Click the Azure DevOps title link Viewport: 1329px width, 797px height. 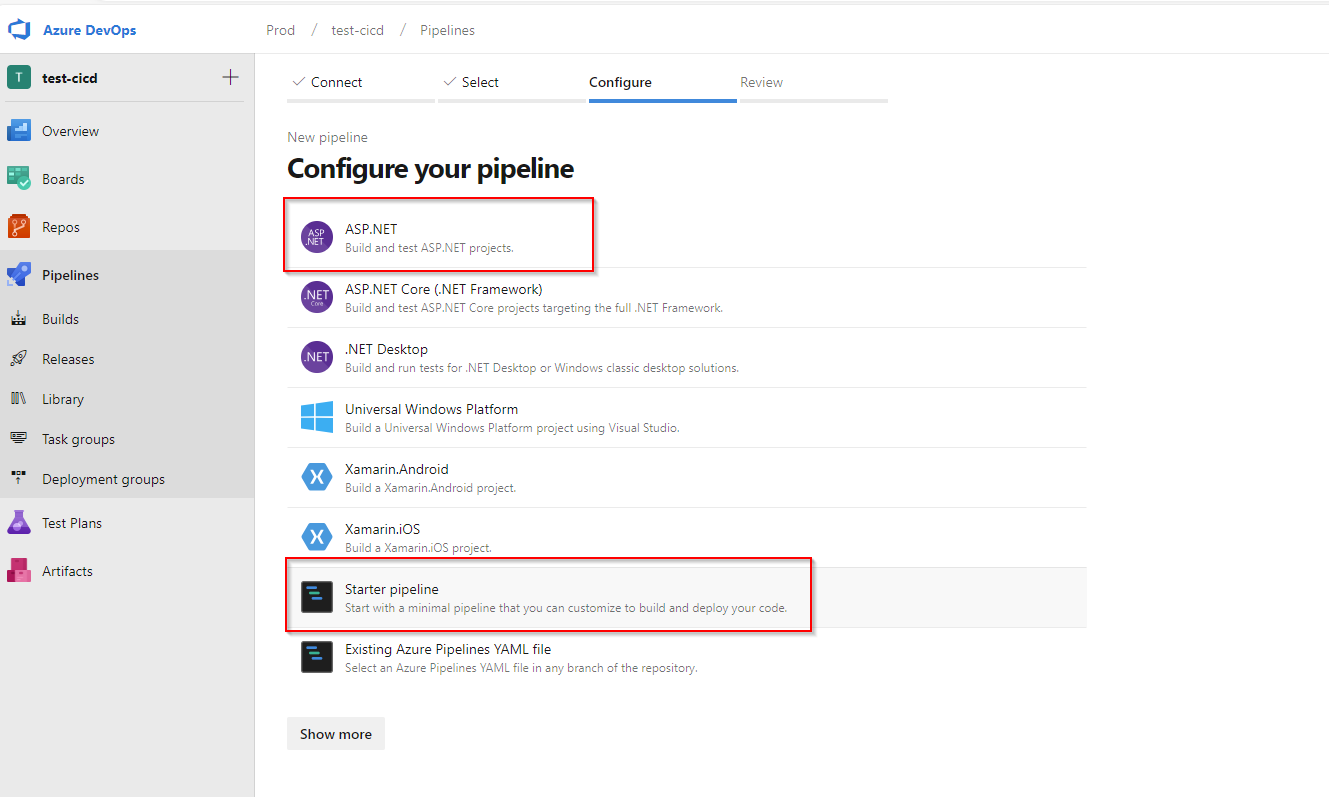(x=89, y=30)
